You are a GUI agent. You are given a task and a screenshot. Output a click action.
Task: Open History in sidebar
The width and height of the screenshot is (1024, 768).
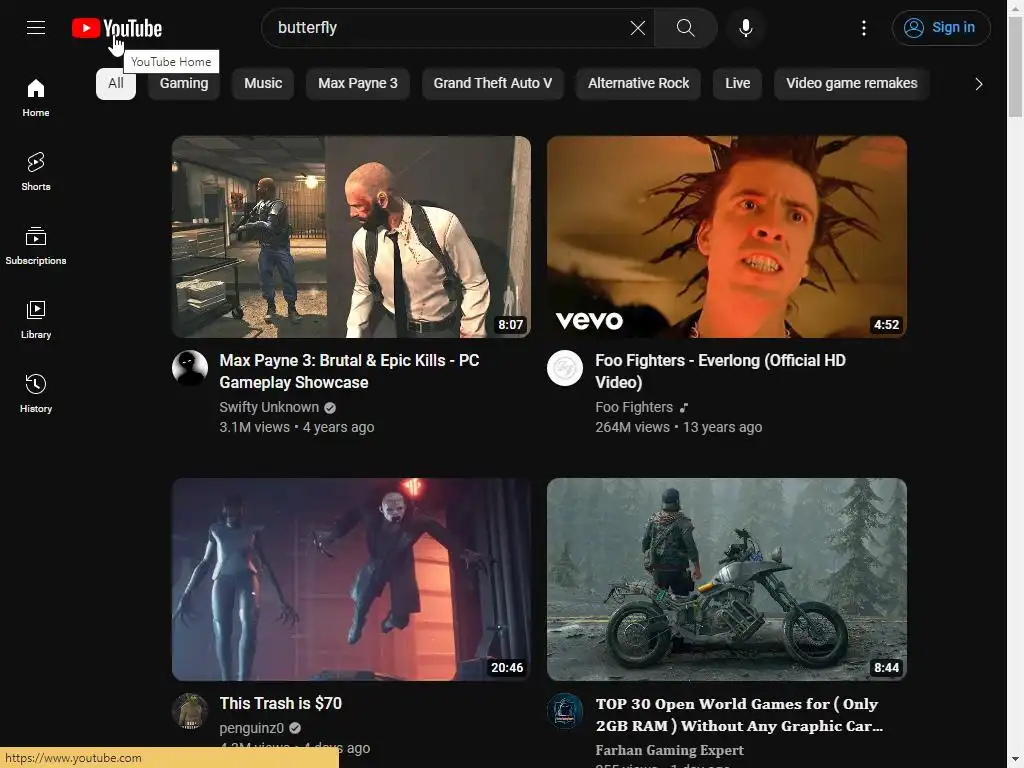click(x=36, y=393)
